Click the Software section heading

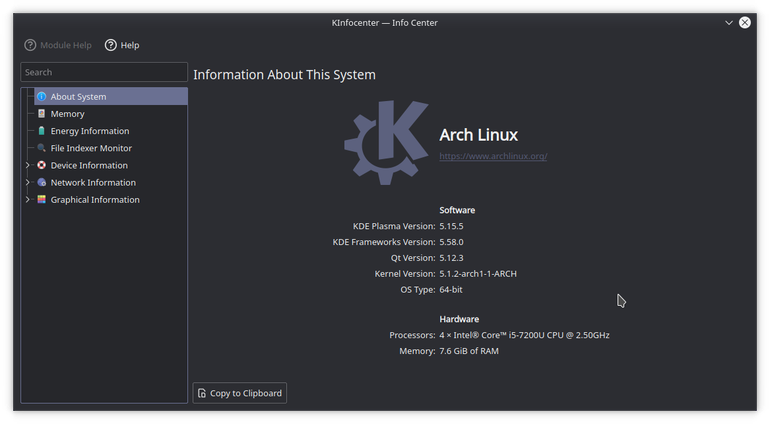click(457, 210)
